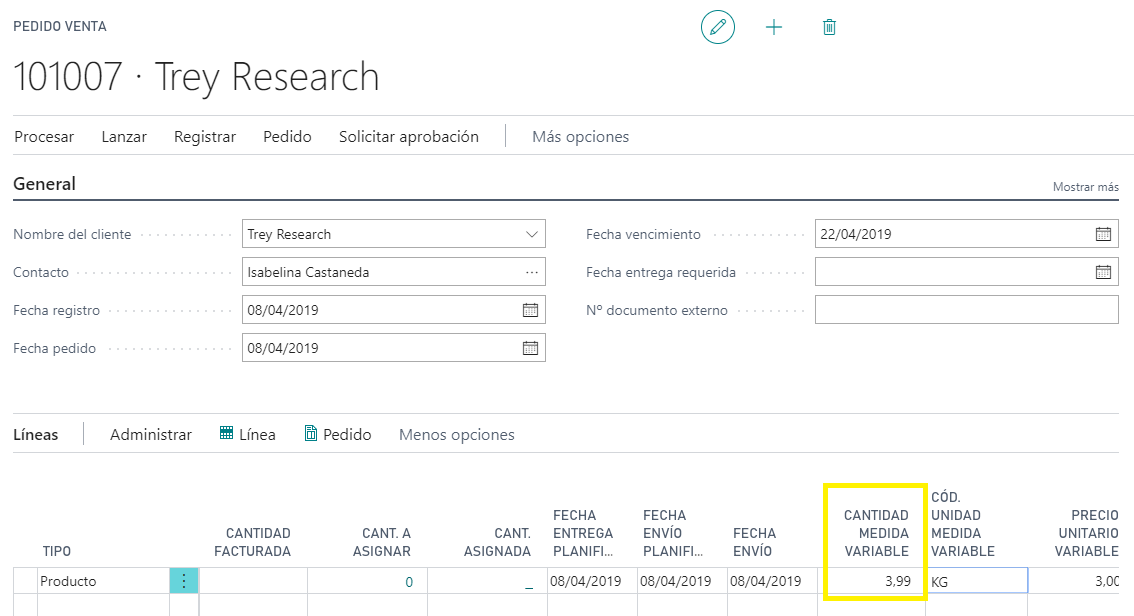Click the trash delete icon

pos(829,27)
